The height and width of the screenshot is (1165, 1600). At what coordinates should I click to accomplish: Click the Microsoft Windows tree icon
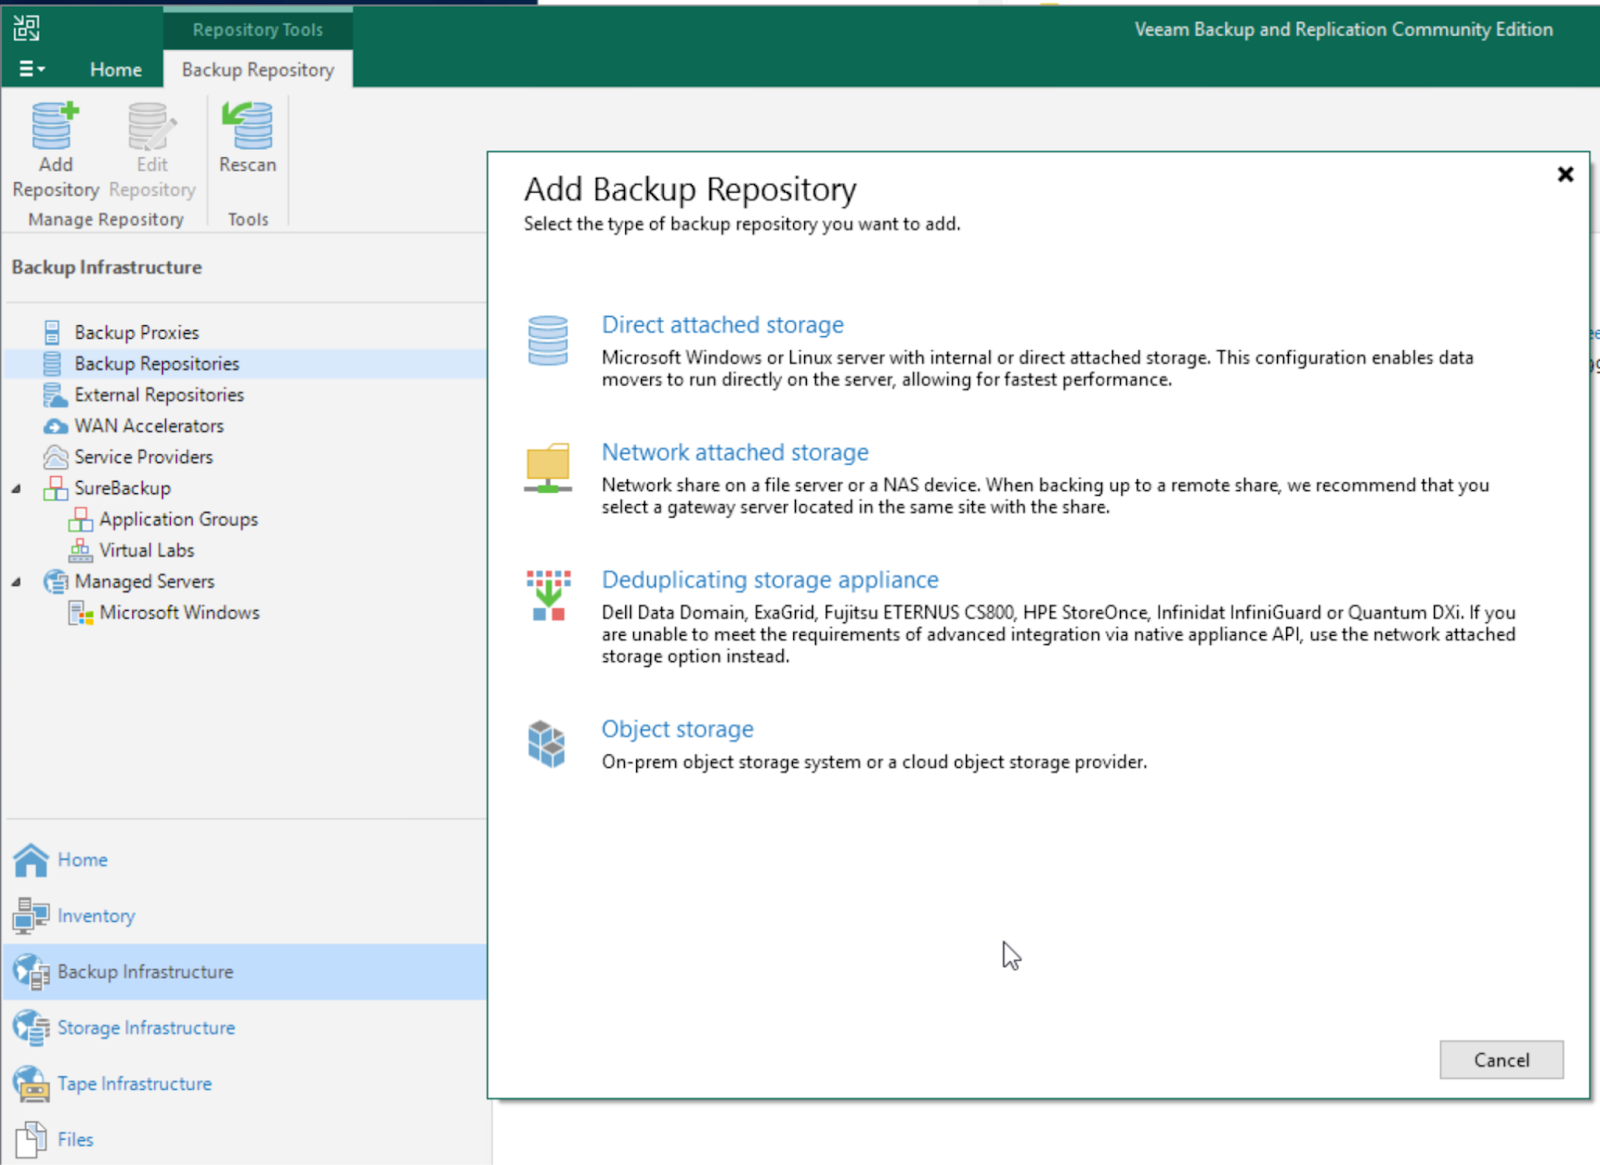click(80, 613)
